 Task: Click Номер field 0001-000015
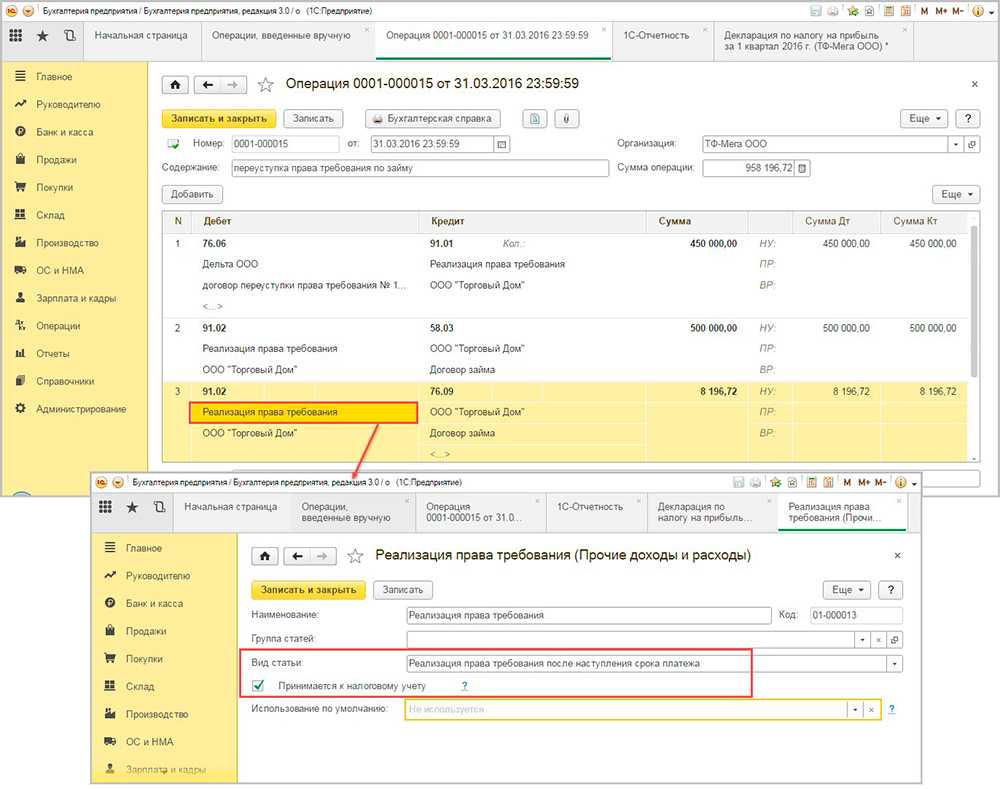point(285,144)
